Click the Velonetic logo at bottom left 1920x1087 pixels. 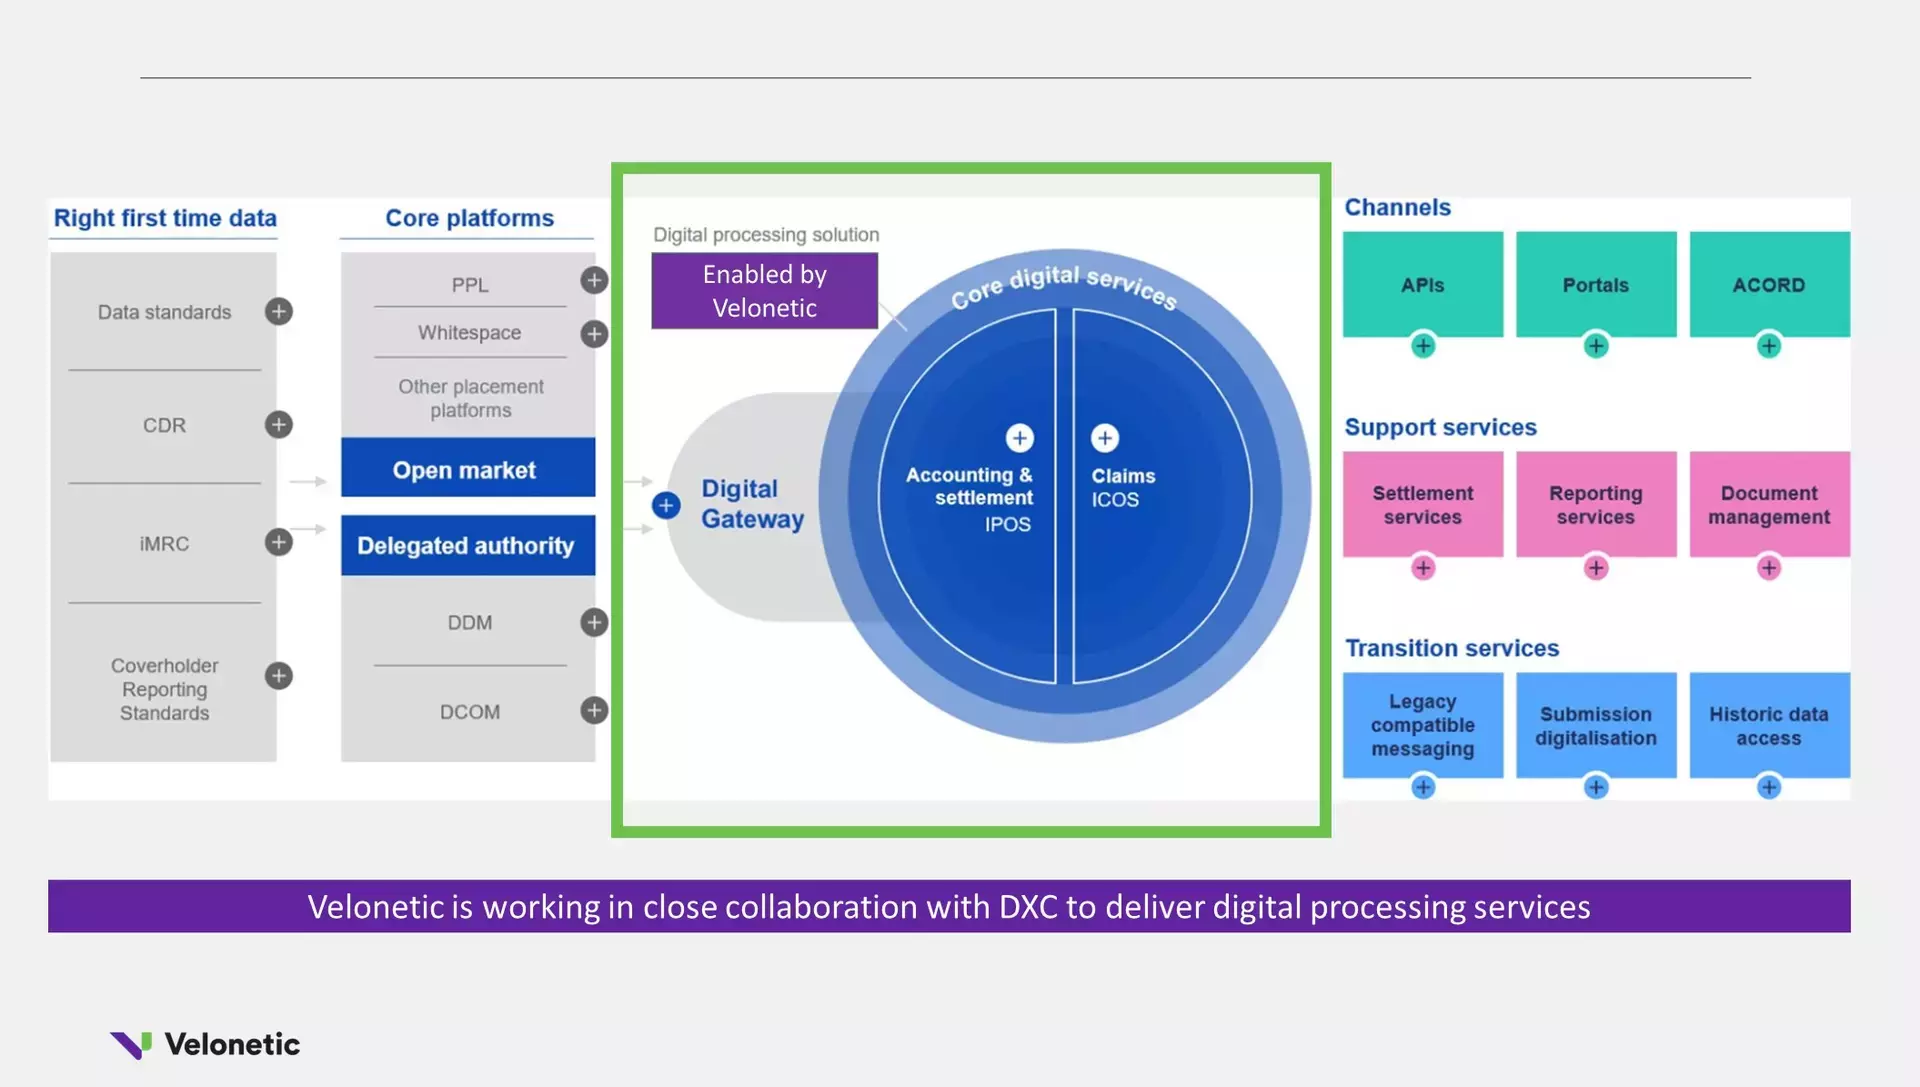point(205,1043)
